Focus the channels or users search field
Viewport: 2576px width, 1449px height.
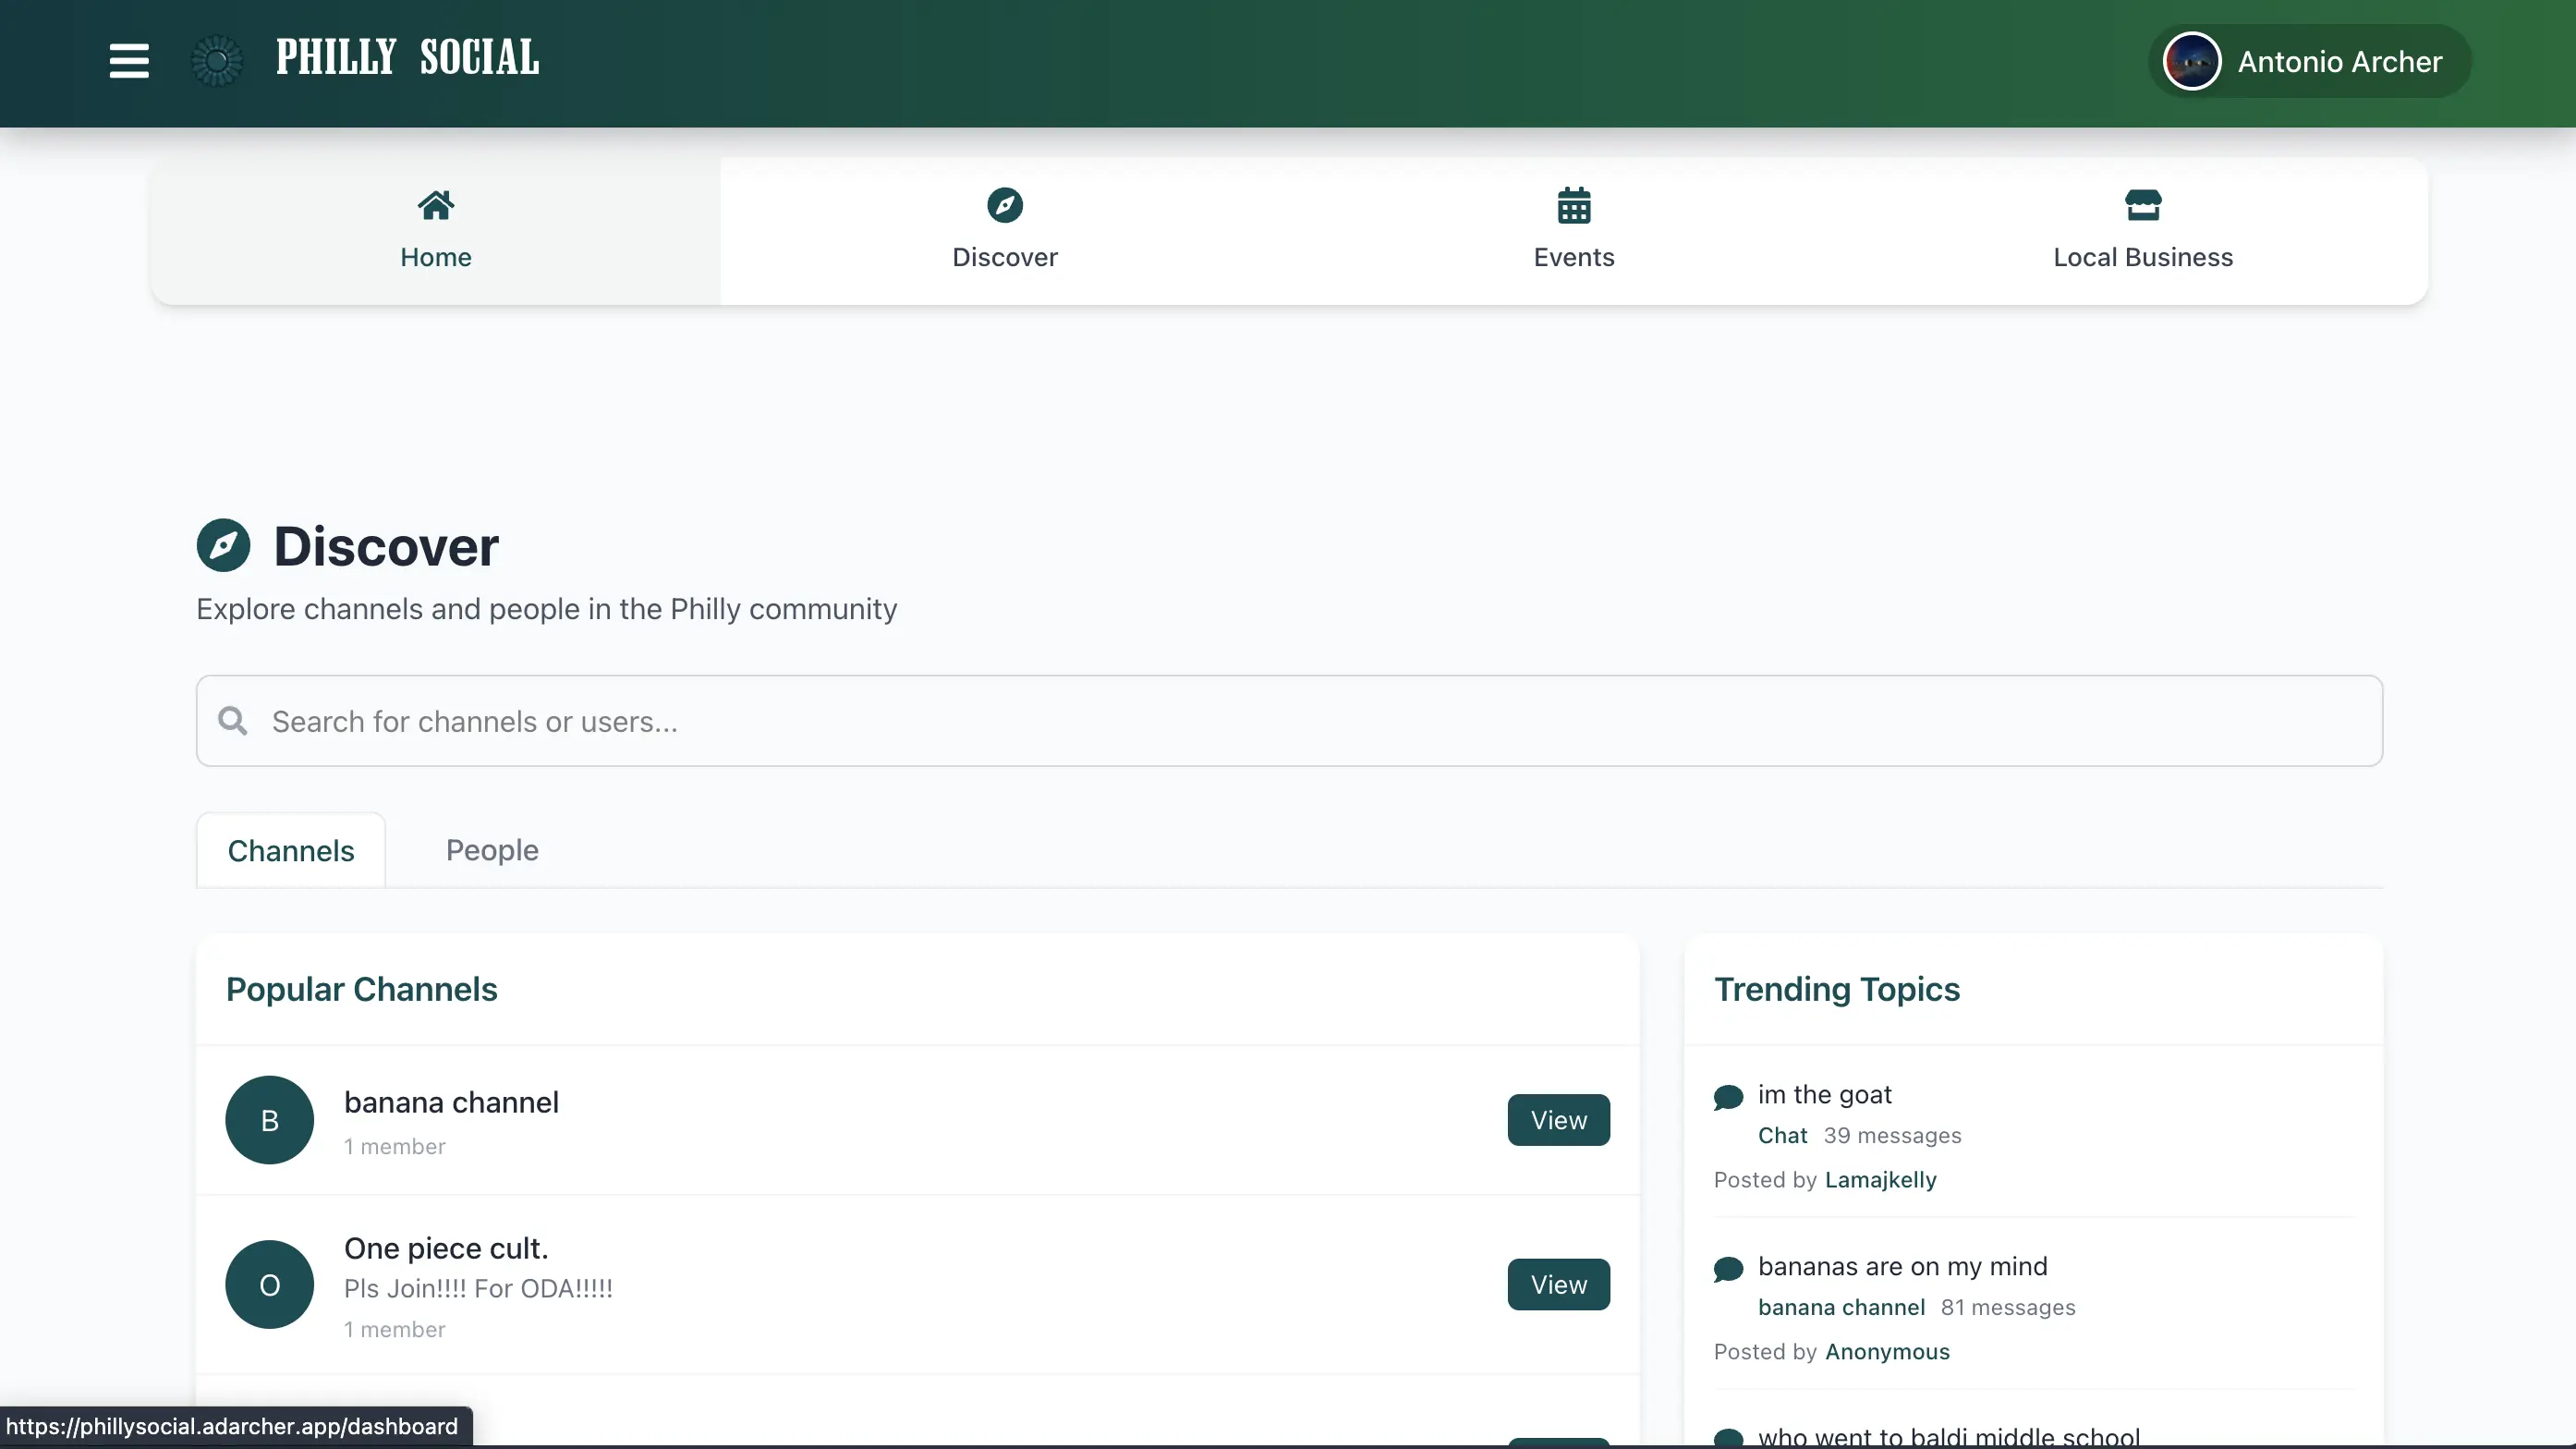1300,721
